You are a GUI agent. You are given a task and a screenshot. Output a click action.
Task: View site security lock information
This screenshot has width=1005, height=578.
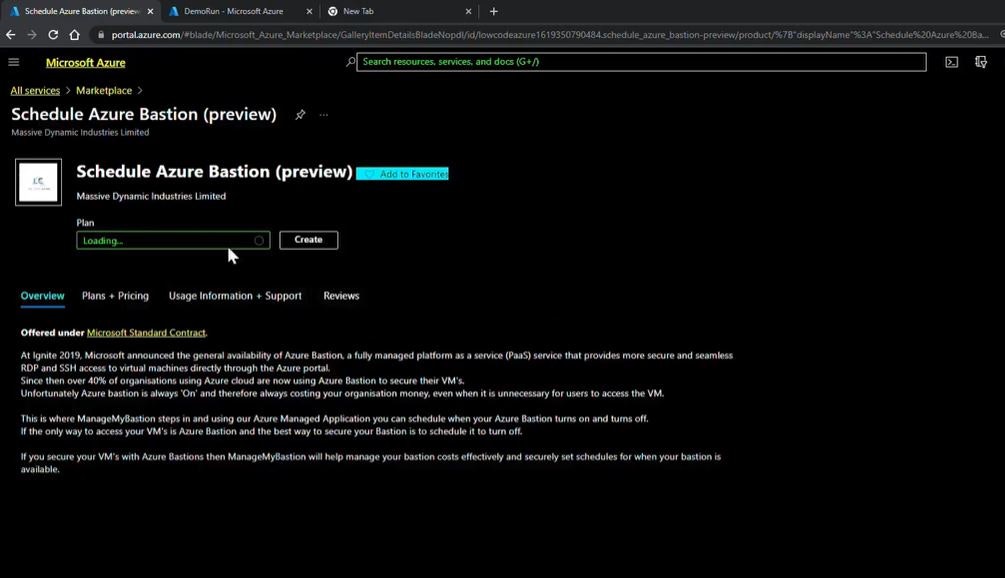pyautogui.click(x=101, y=35)
